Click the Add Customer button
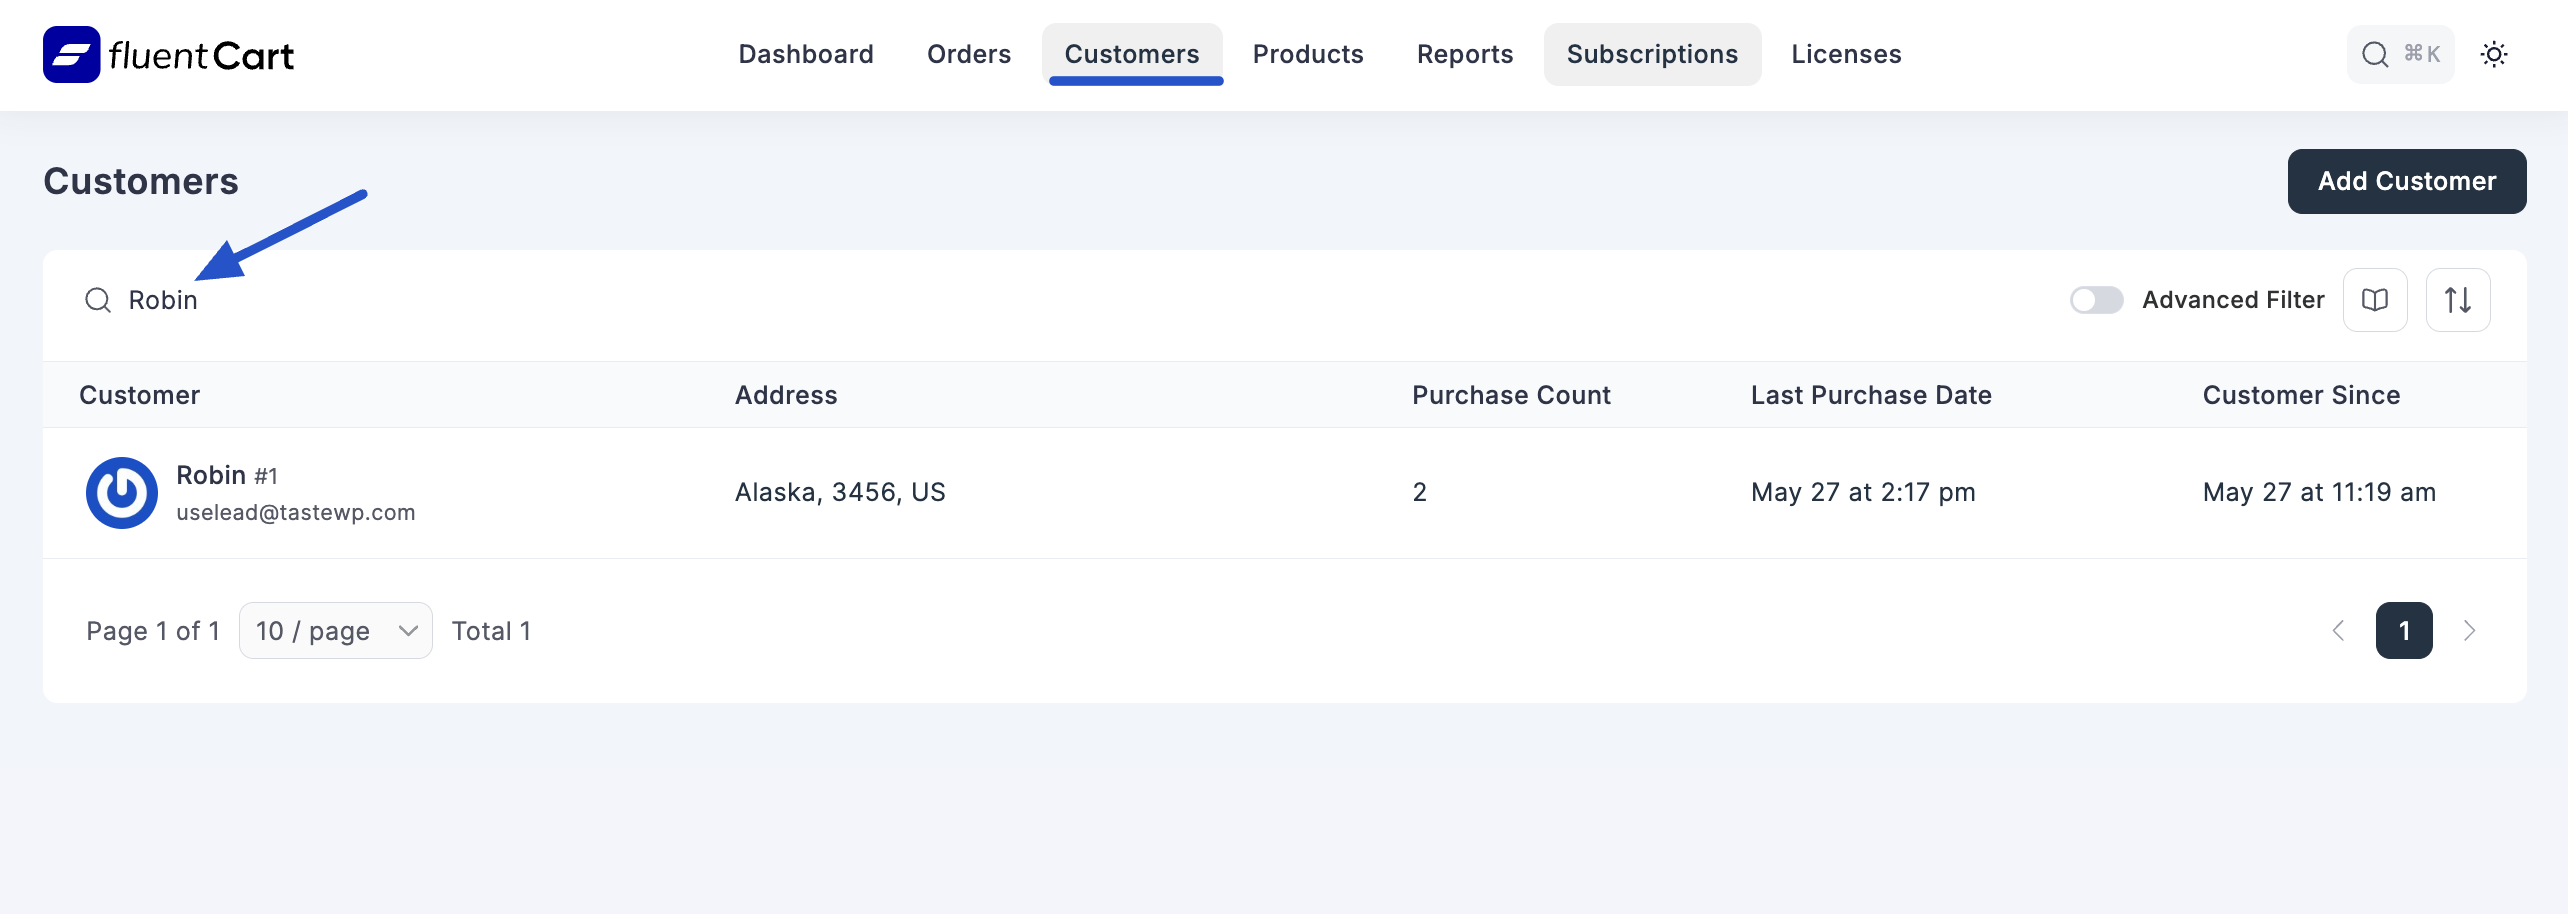Viewport: 2568px width, 914px height. click(x=2406, y=181)
